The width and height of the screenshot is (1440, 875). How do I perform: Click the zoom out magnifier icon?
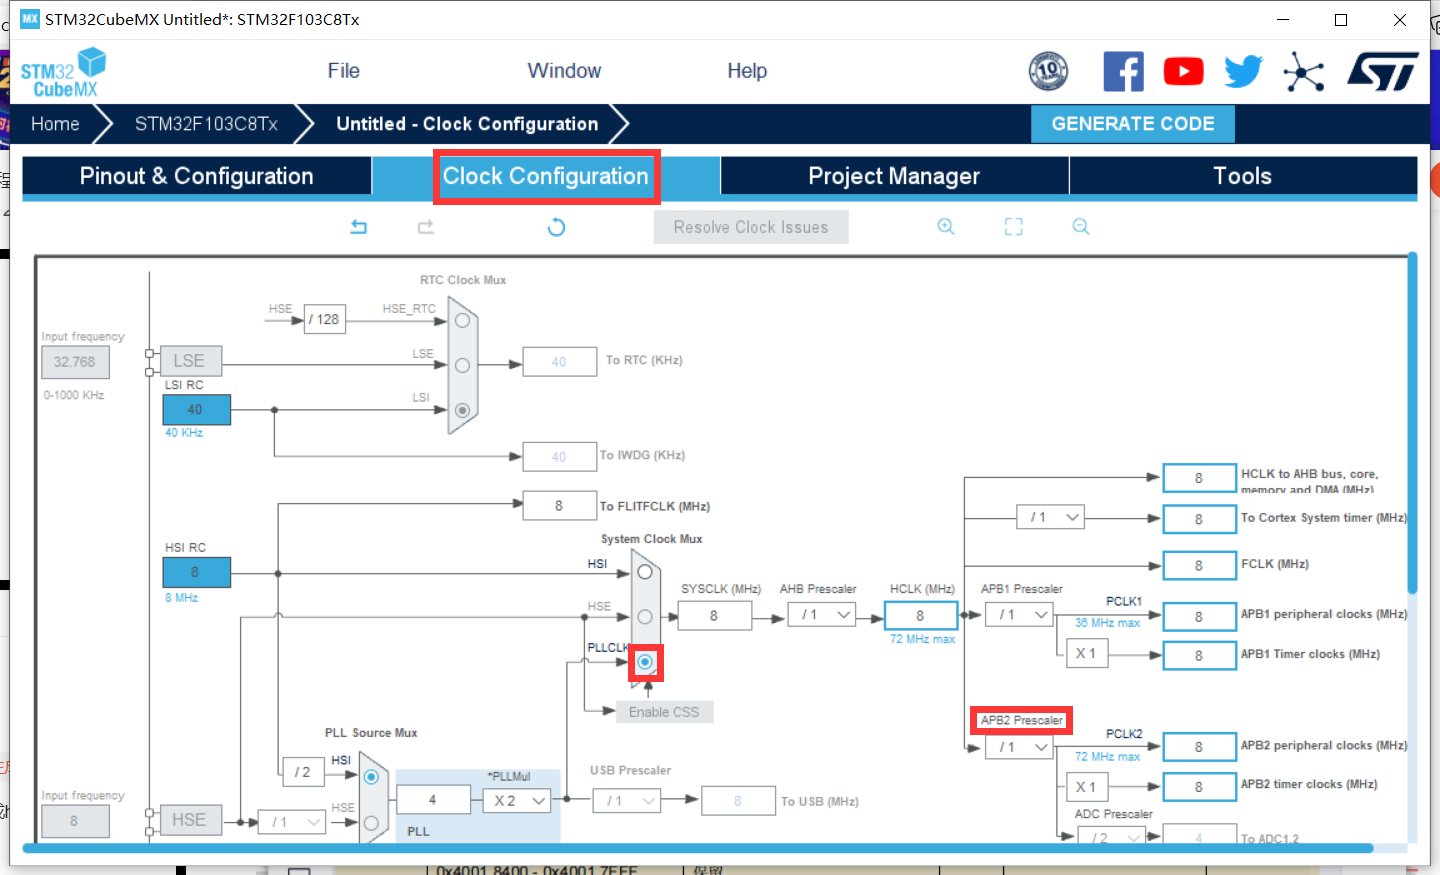[x=1080, y=227]
